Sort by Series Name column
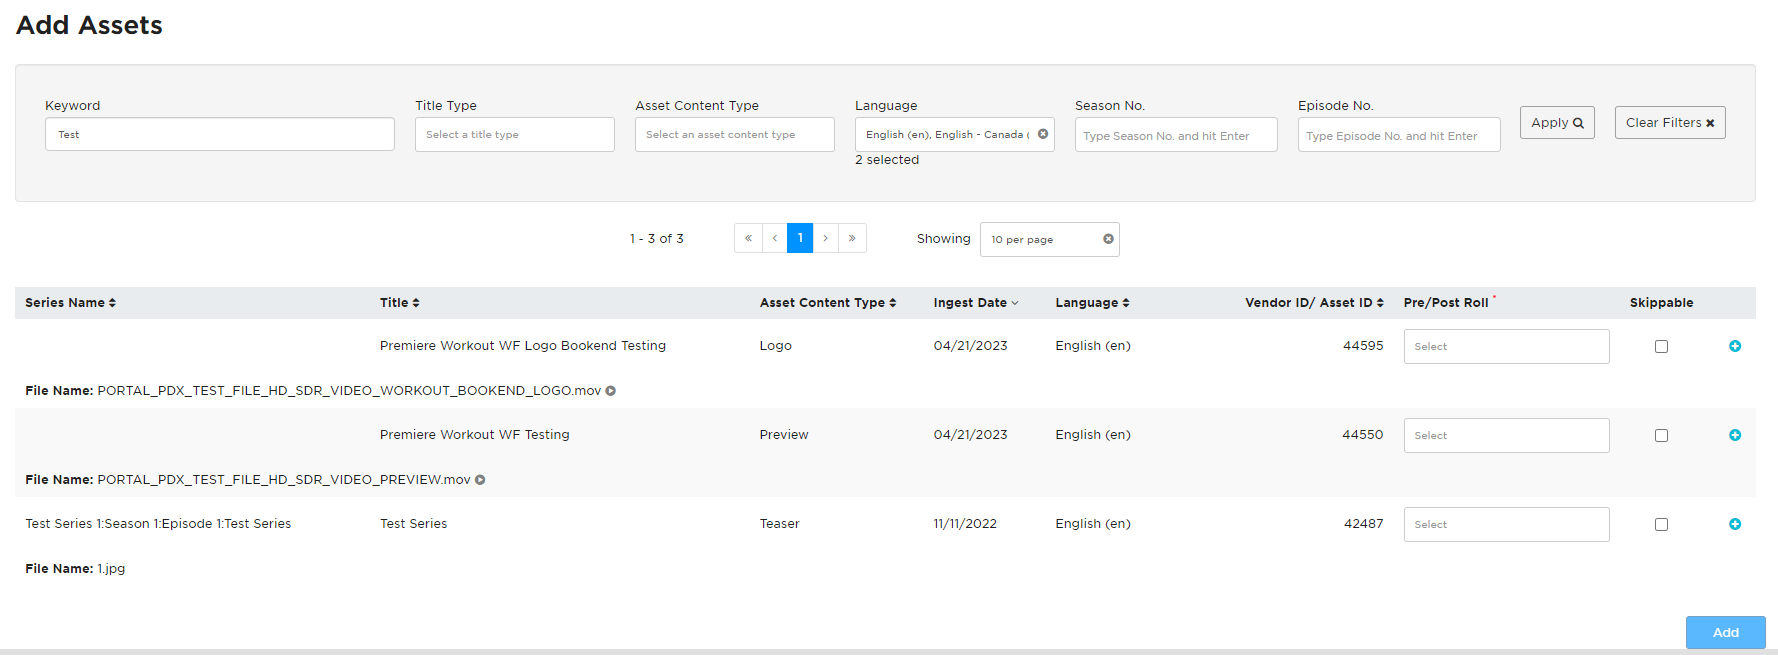This screenshot has width=1778, height=655. click(70, 303)
